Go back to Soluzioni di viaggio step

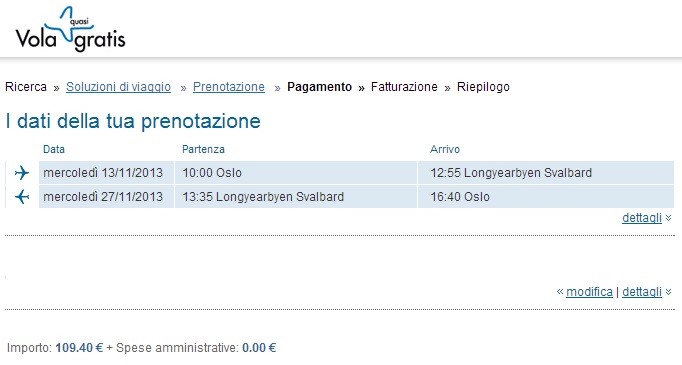(x=118, y=87)
